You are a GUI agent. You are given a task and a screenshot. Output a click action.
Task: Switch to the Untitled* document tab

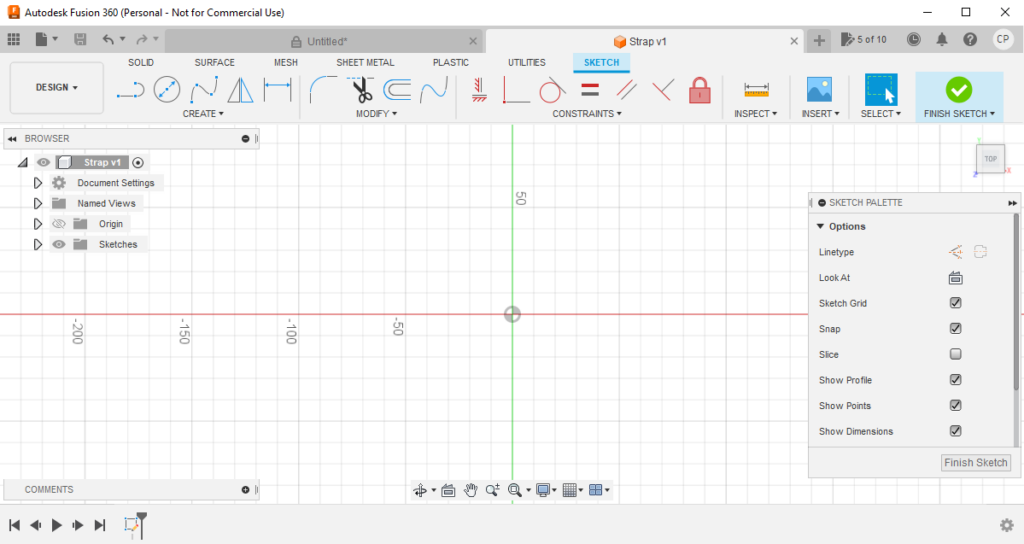tap(326, 41)
